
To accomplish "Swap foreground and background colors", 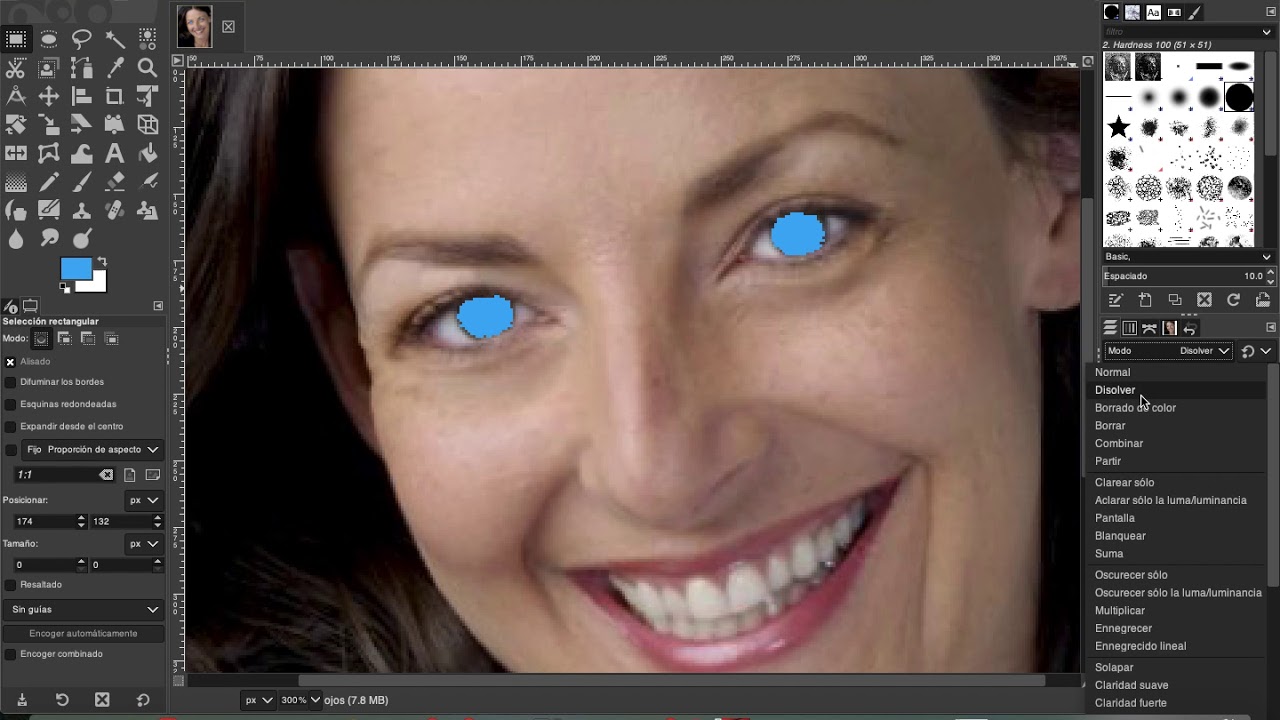I will pos(101,262).
